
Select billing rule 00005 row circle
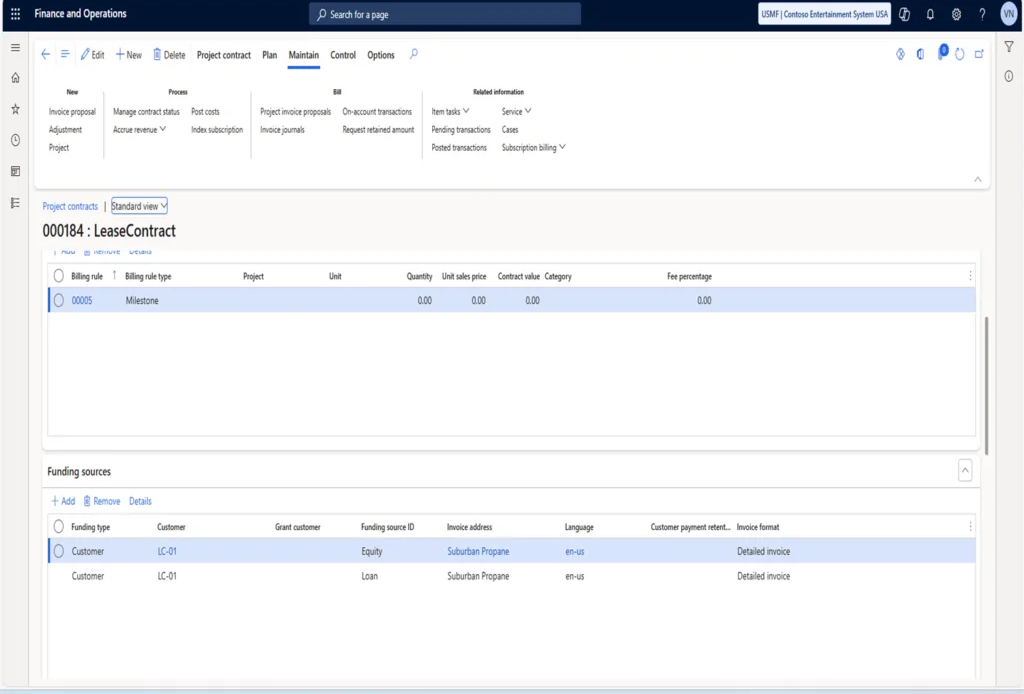tap(59, 300)
